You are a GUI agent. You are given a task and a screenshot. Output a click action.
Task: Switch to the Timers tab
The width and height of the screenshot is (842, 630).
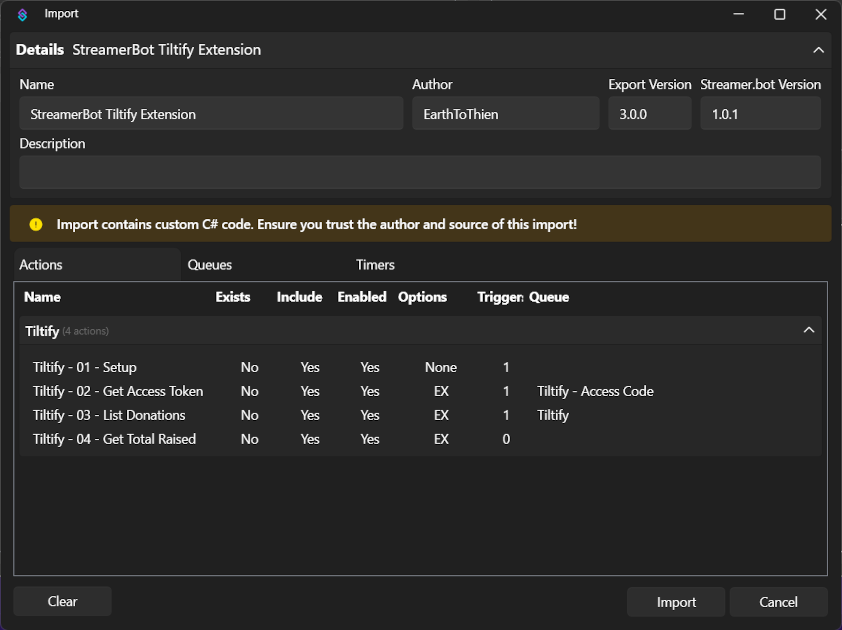[375, 265]
